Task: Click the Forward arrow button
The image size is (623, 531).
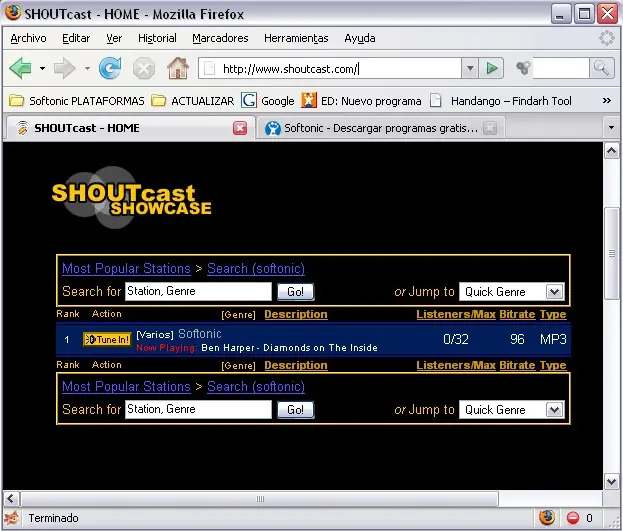Action: (65, 68)
